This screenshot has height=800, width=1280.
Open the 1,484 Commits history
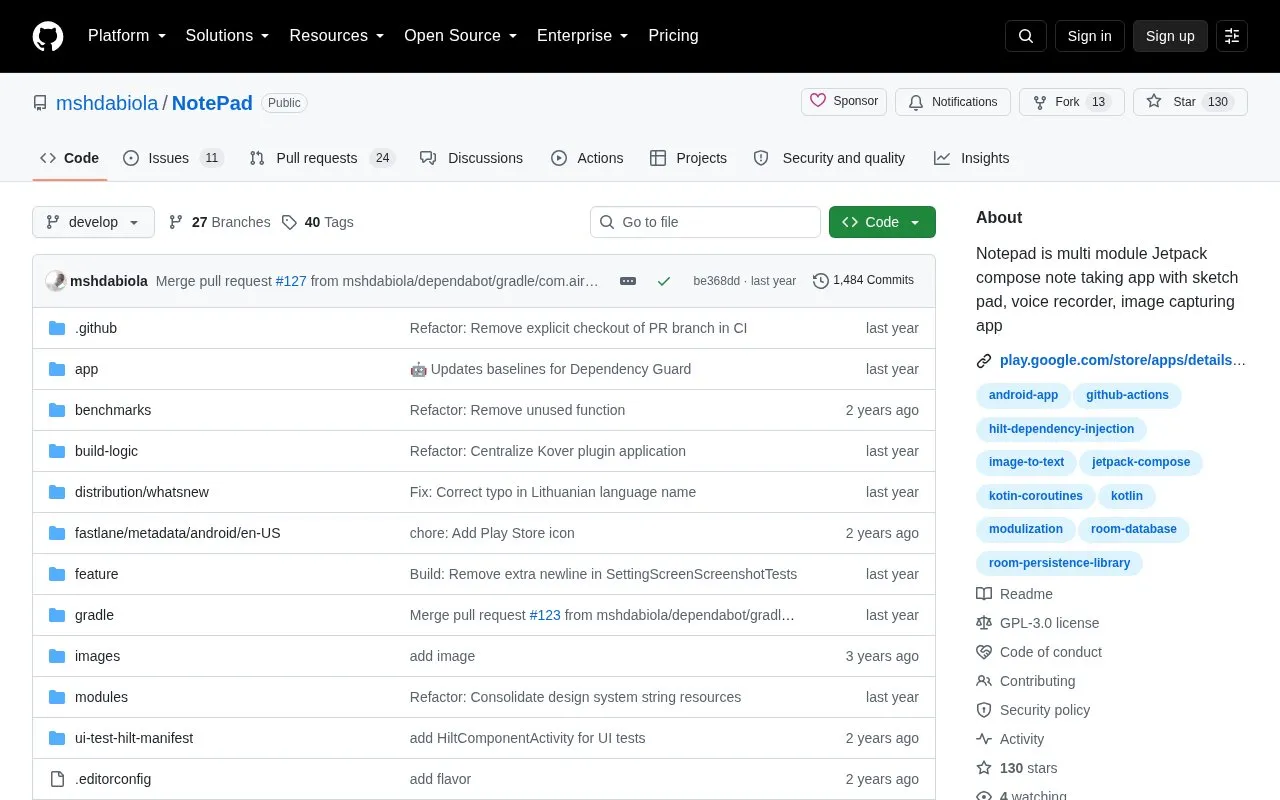(x=863, y=281)
